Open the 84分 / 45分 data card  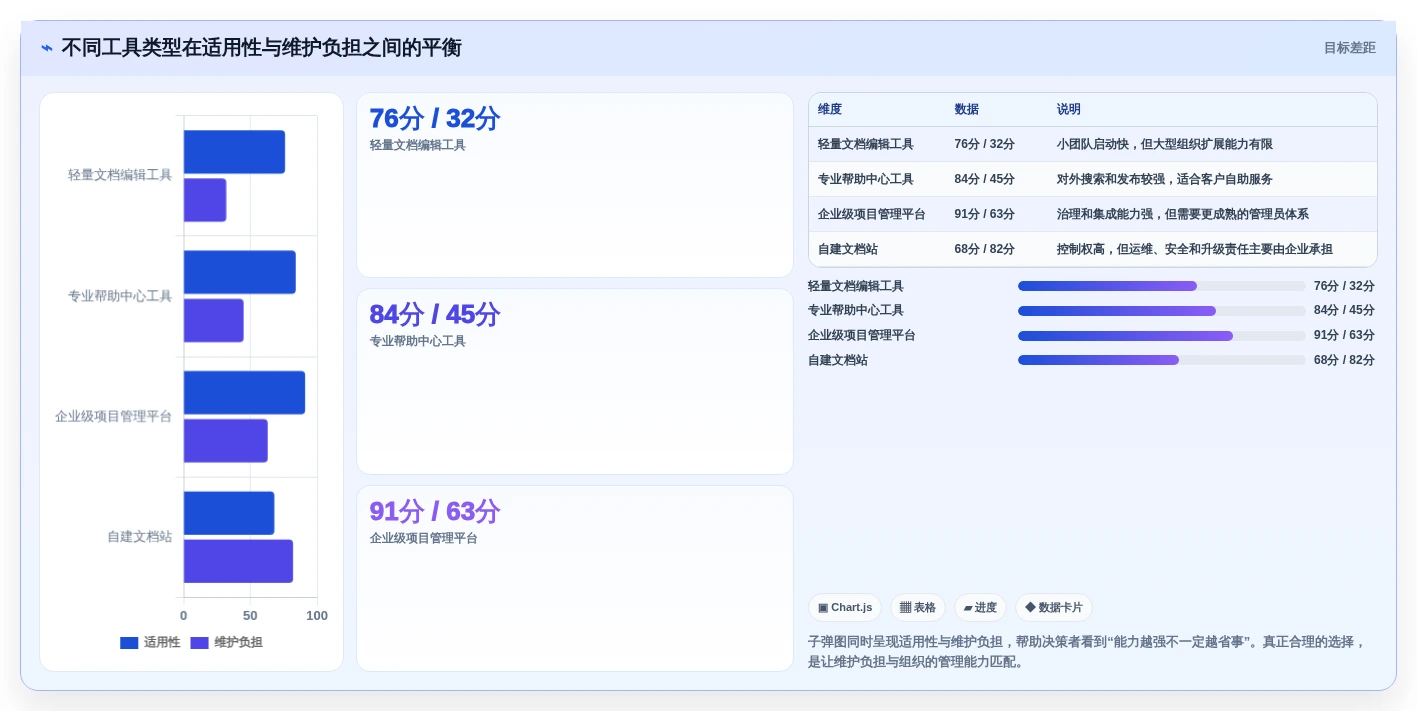(575, 381)
